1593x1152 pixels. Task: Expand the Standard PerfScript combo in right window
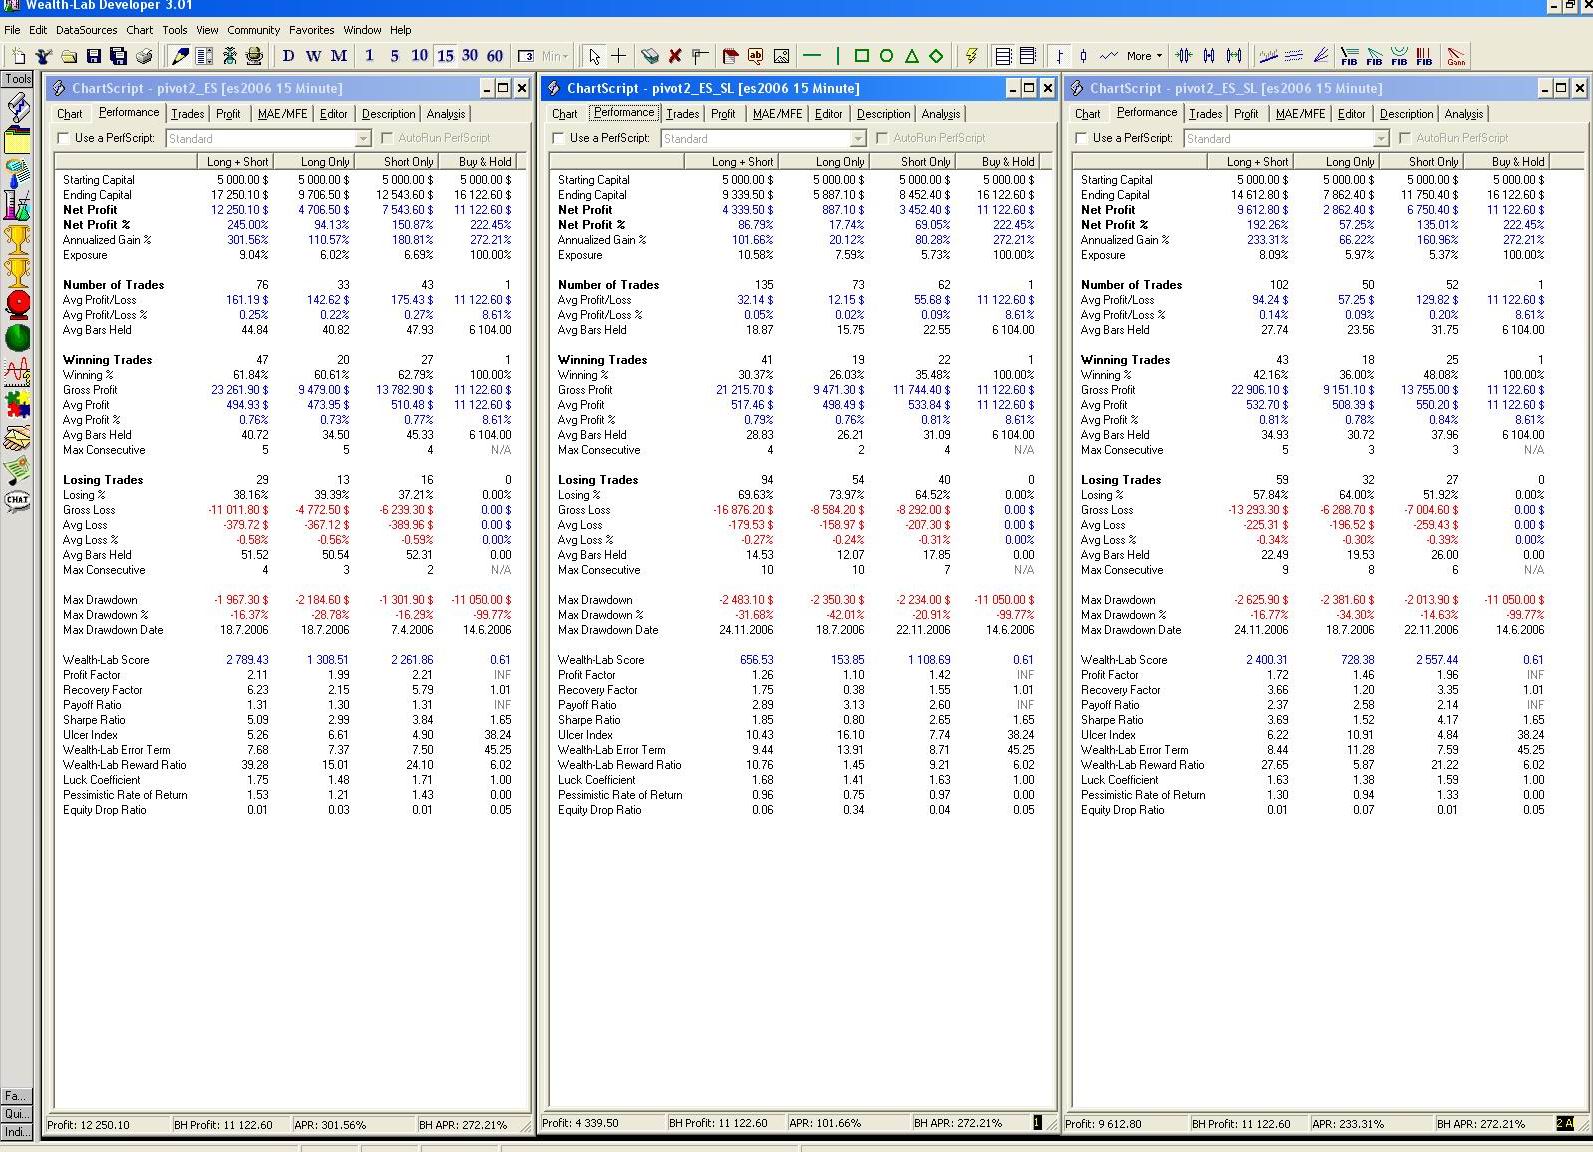coord(1381,138)
